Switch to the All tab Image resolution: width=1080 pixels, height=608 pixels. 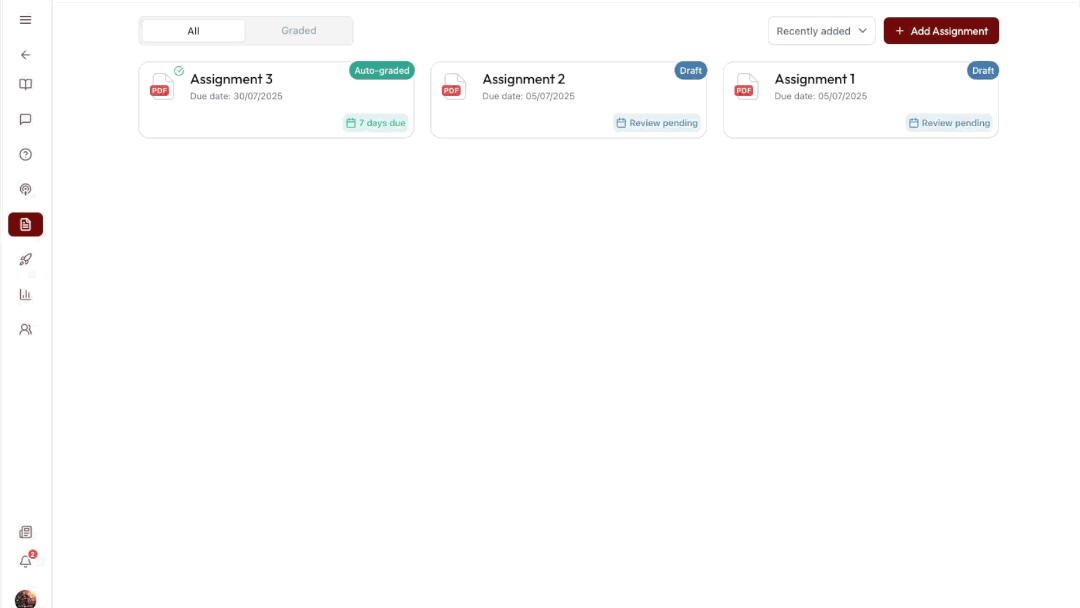point(193,31)
